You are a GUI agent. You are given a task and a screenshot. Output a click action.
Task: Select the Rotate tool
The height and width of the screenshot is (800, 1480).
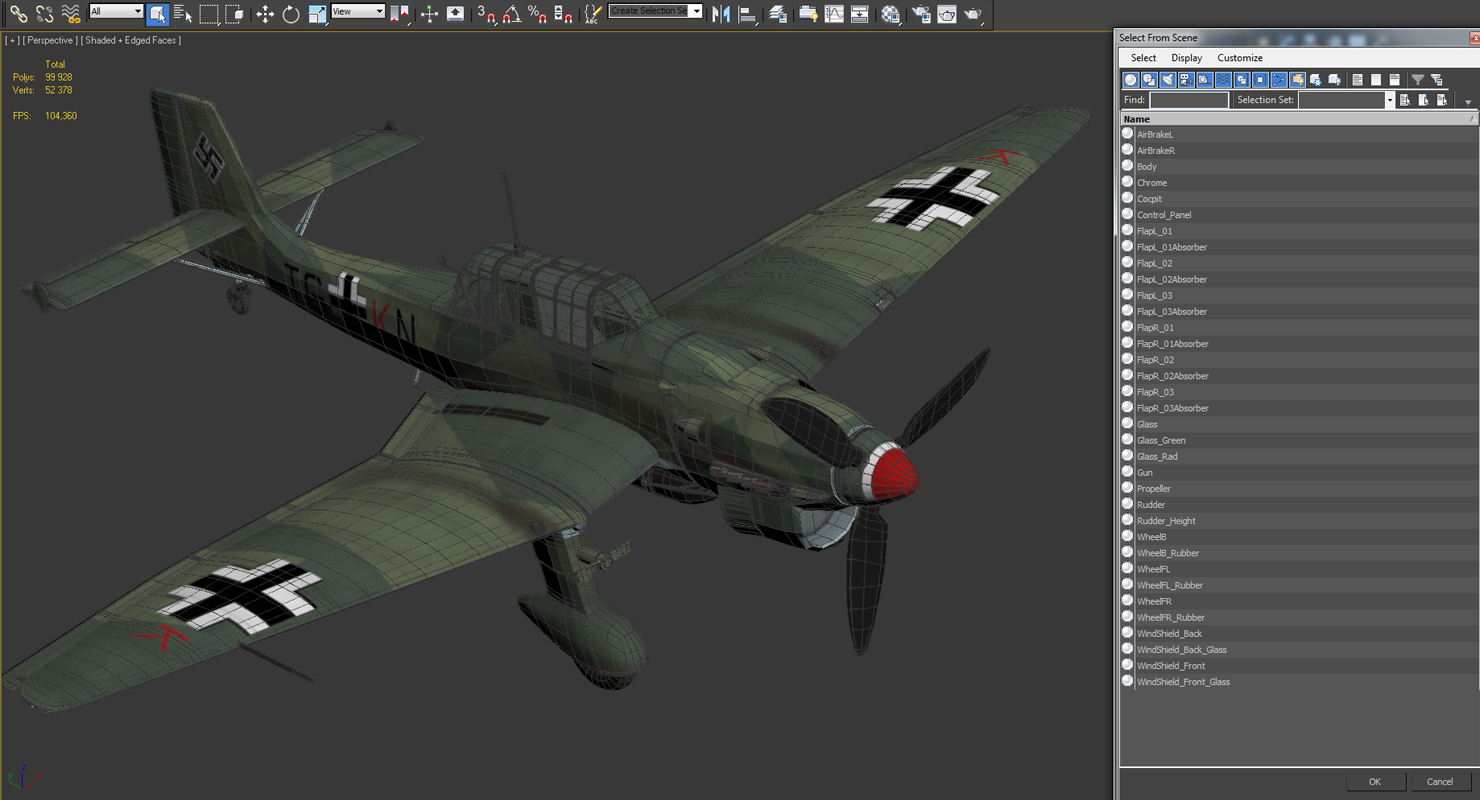click(291, 14)
